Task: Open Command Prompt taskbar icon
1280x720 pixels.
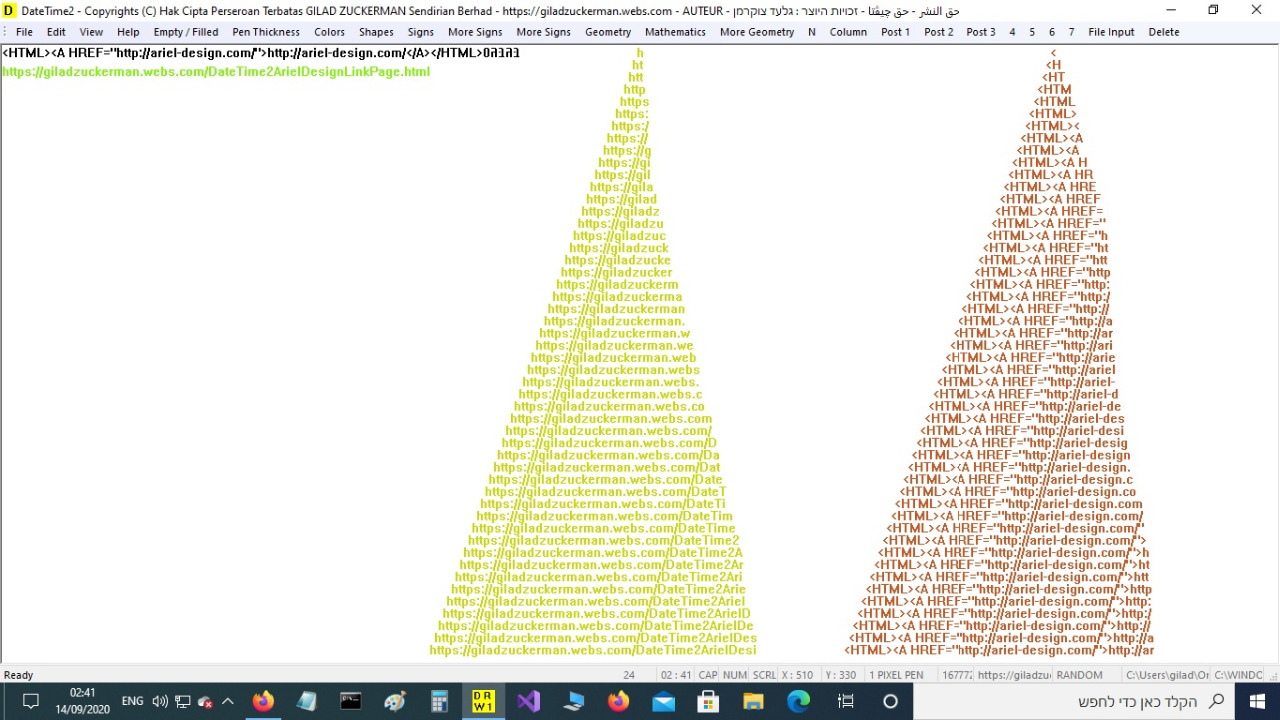Action: pyautogui.click(x=351, y=701)
